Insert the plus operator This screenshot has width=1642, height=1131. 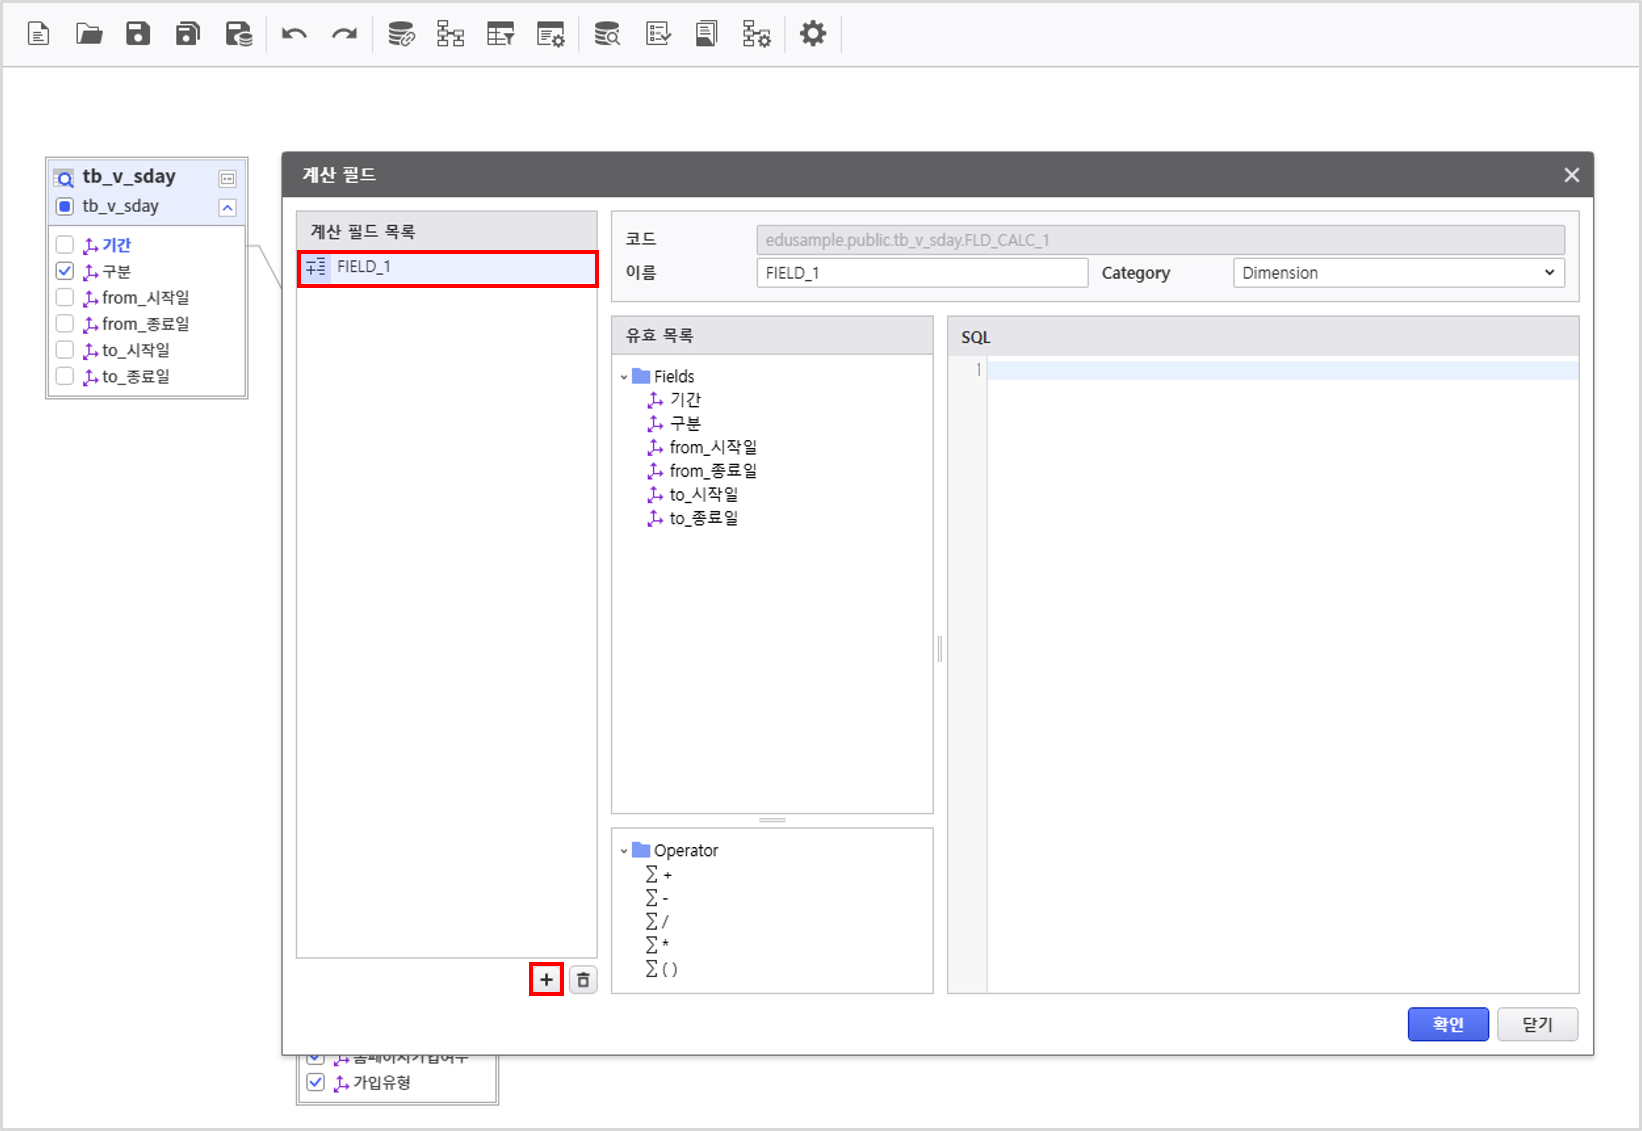pyautogui.click(x=659, y=875)
